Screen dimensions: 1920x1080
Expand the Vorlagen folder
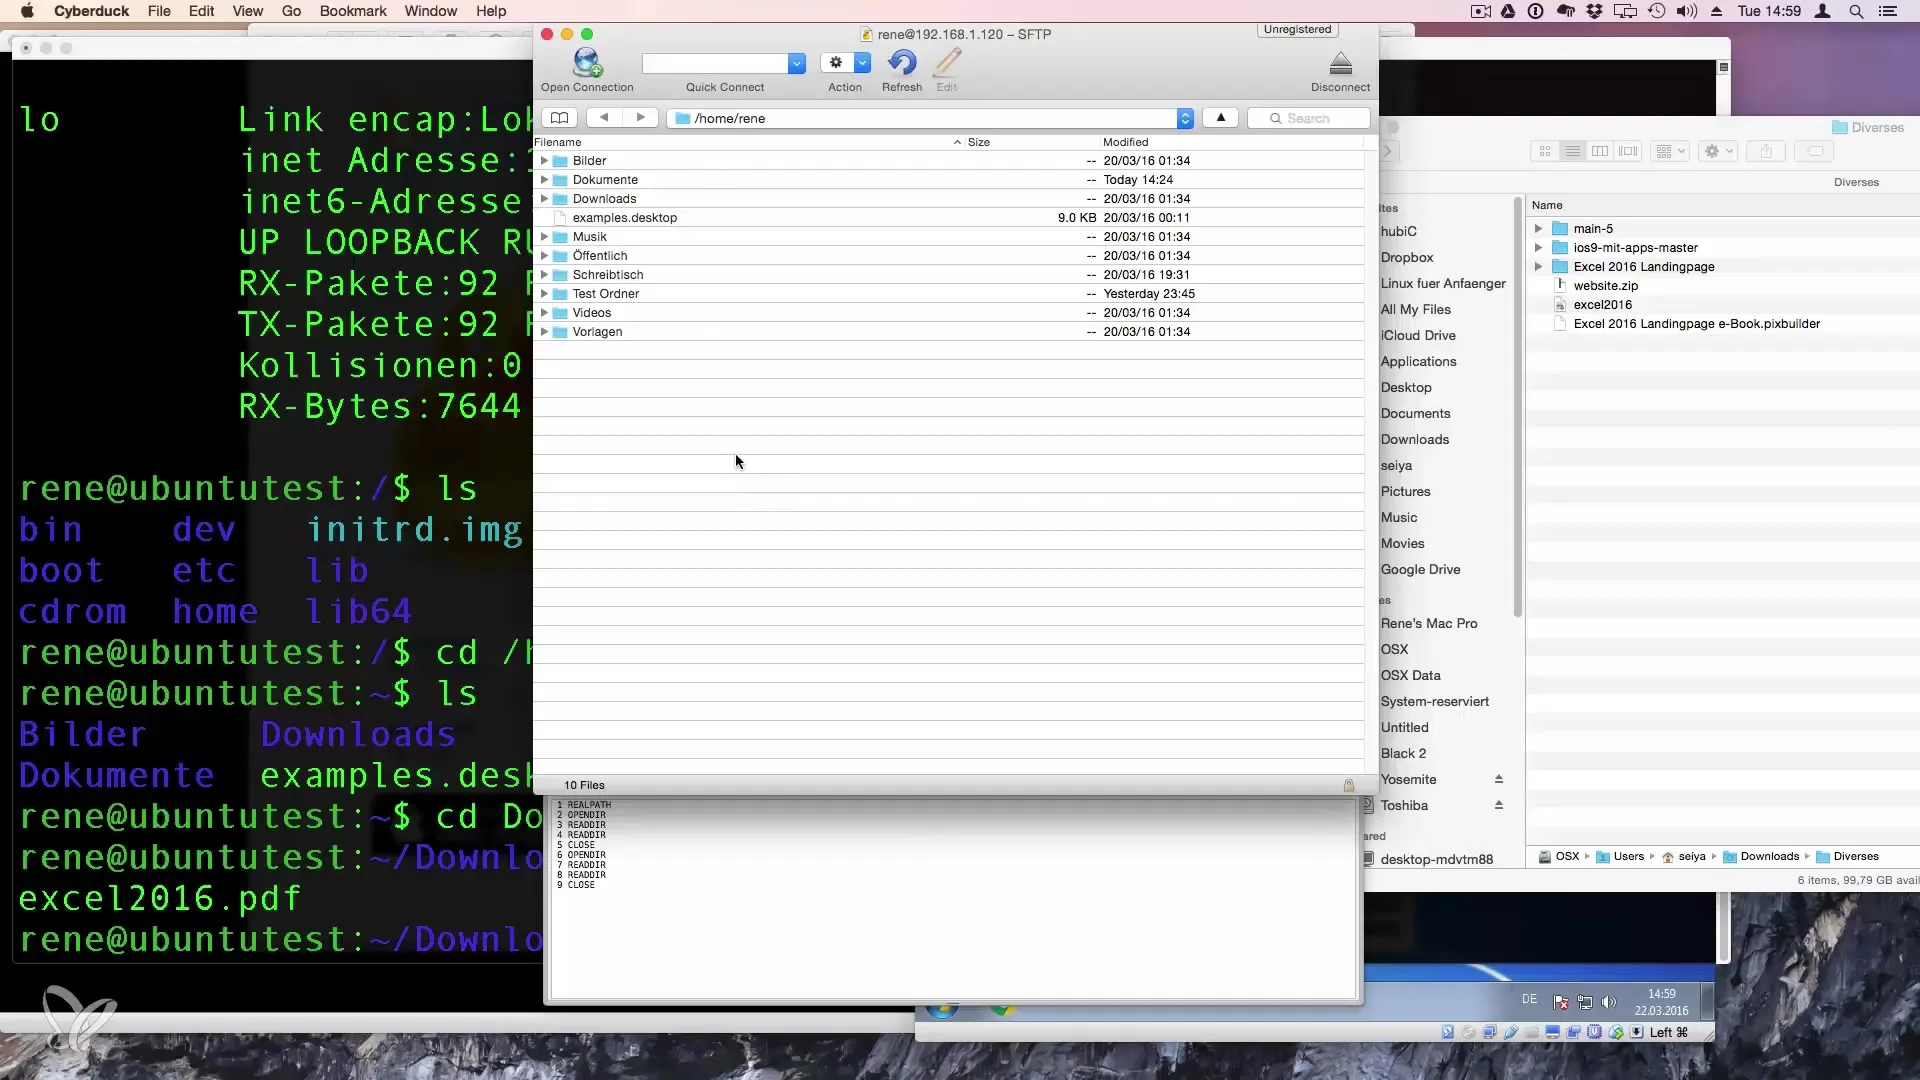544,332
